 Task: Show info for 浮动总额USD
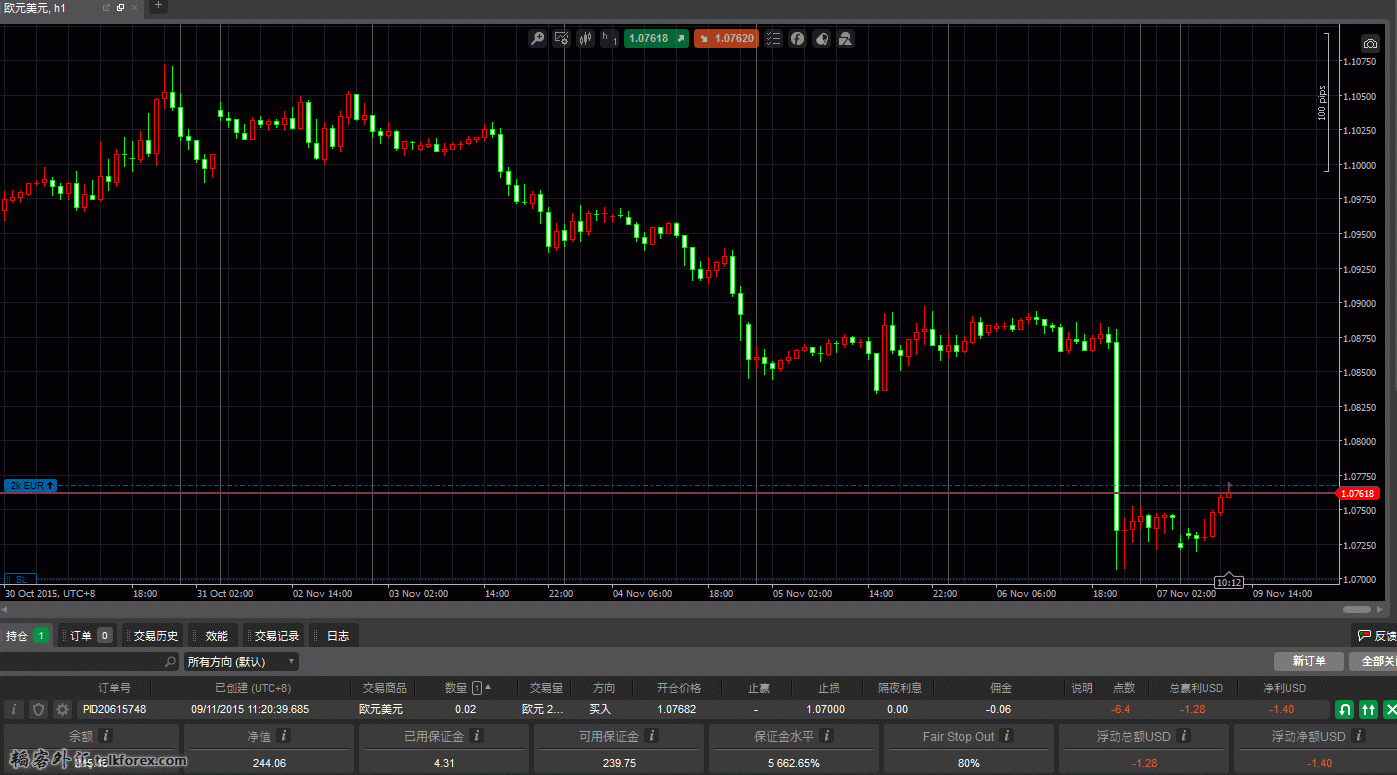point(1183,736)
